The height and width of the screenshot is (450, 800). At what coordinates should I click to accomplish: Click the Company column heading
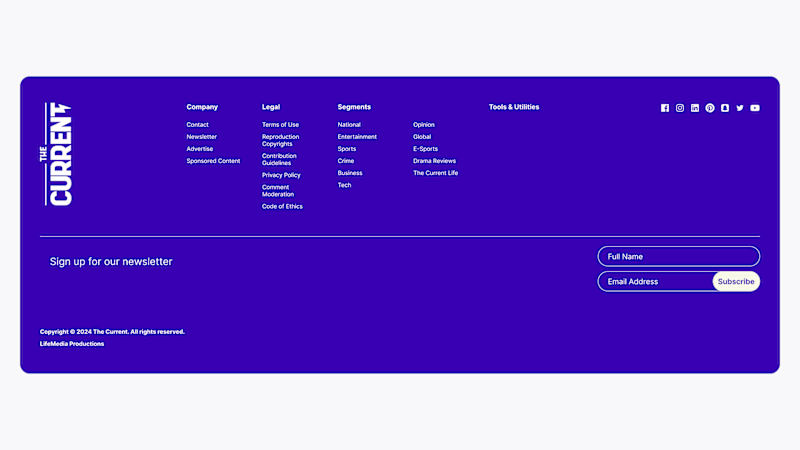pyautogui.click(x=202, y=107)
